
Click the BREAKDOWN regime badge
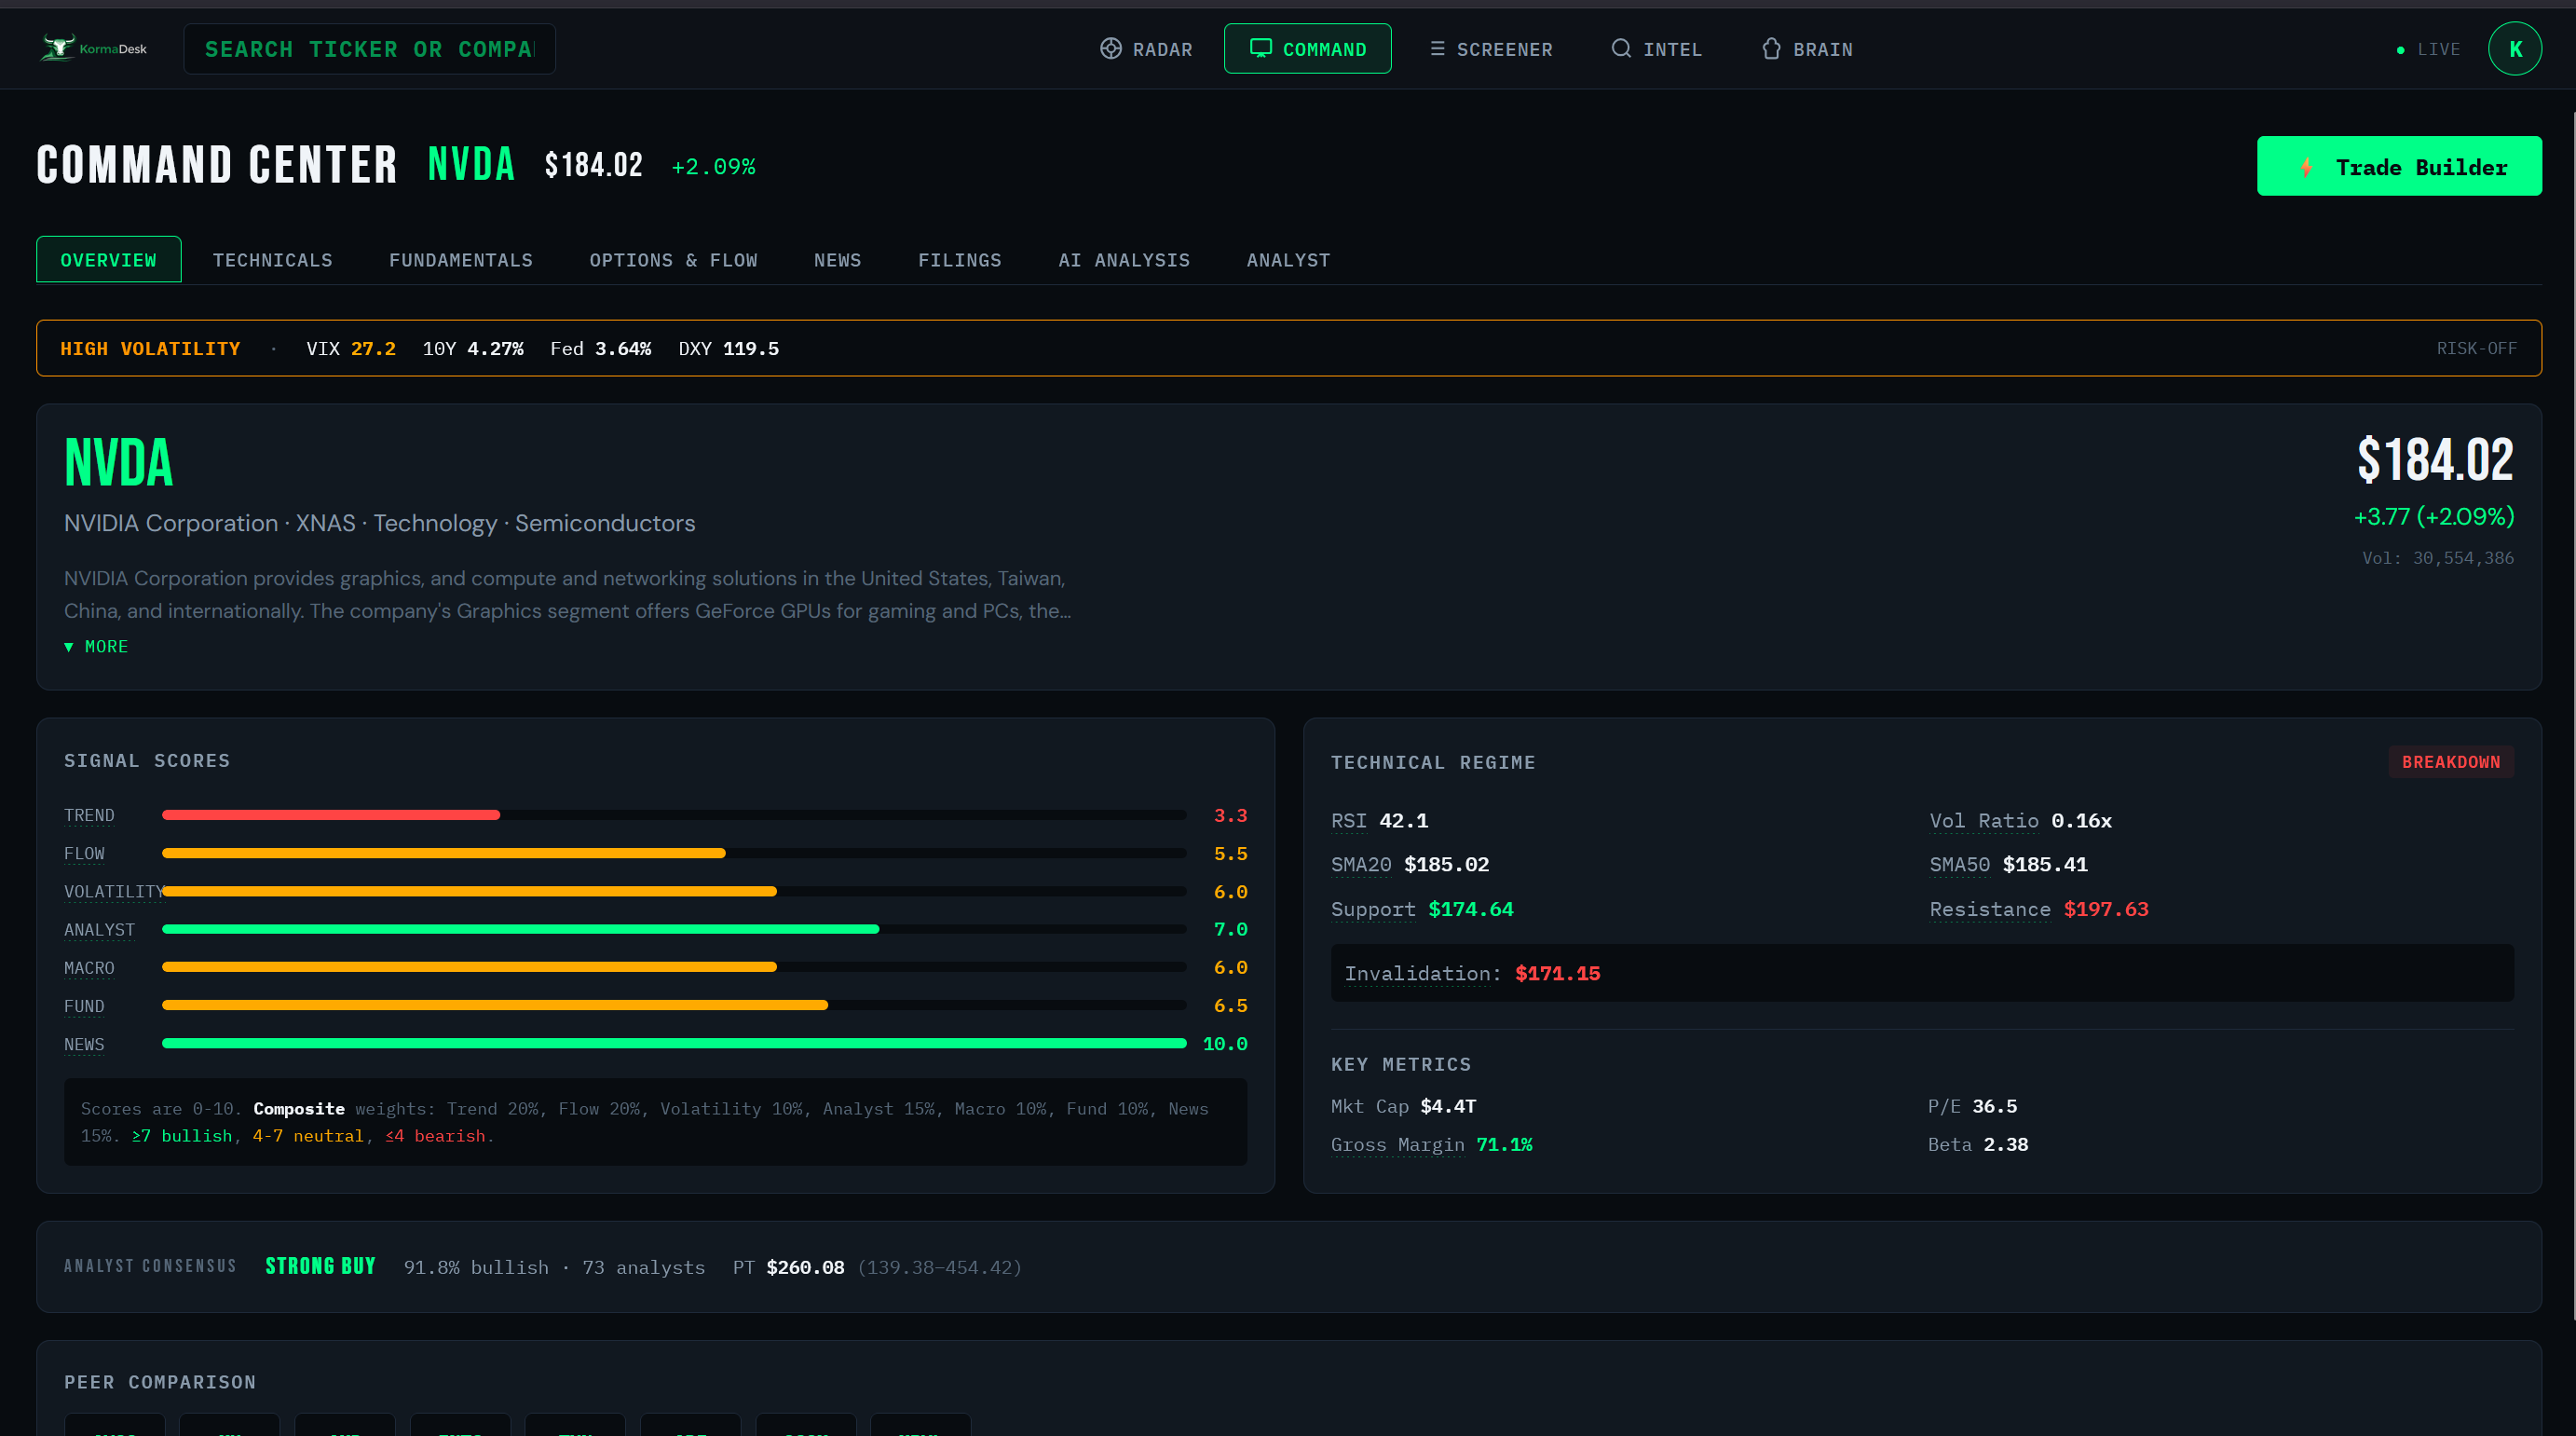[2450, 762]
